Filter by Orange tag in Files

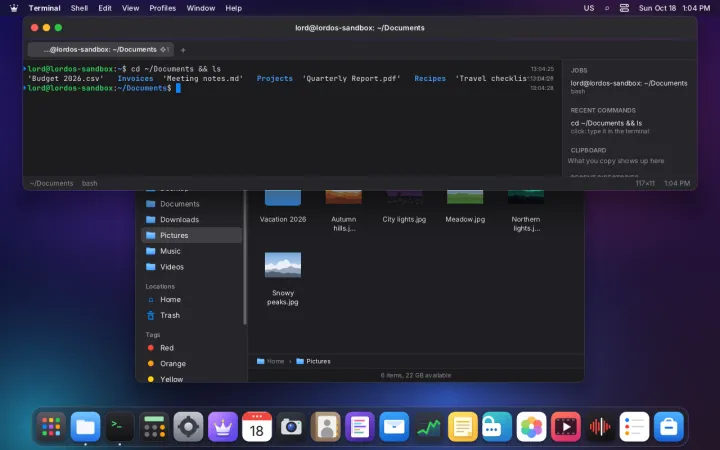191,364
